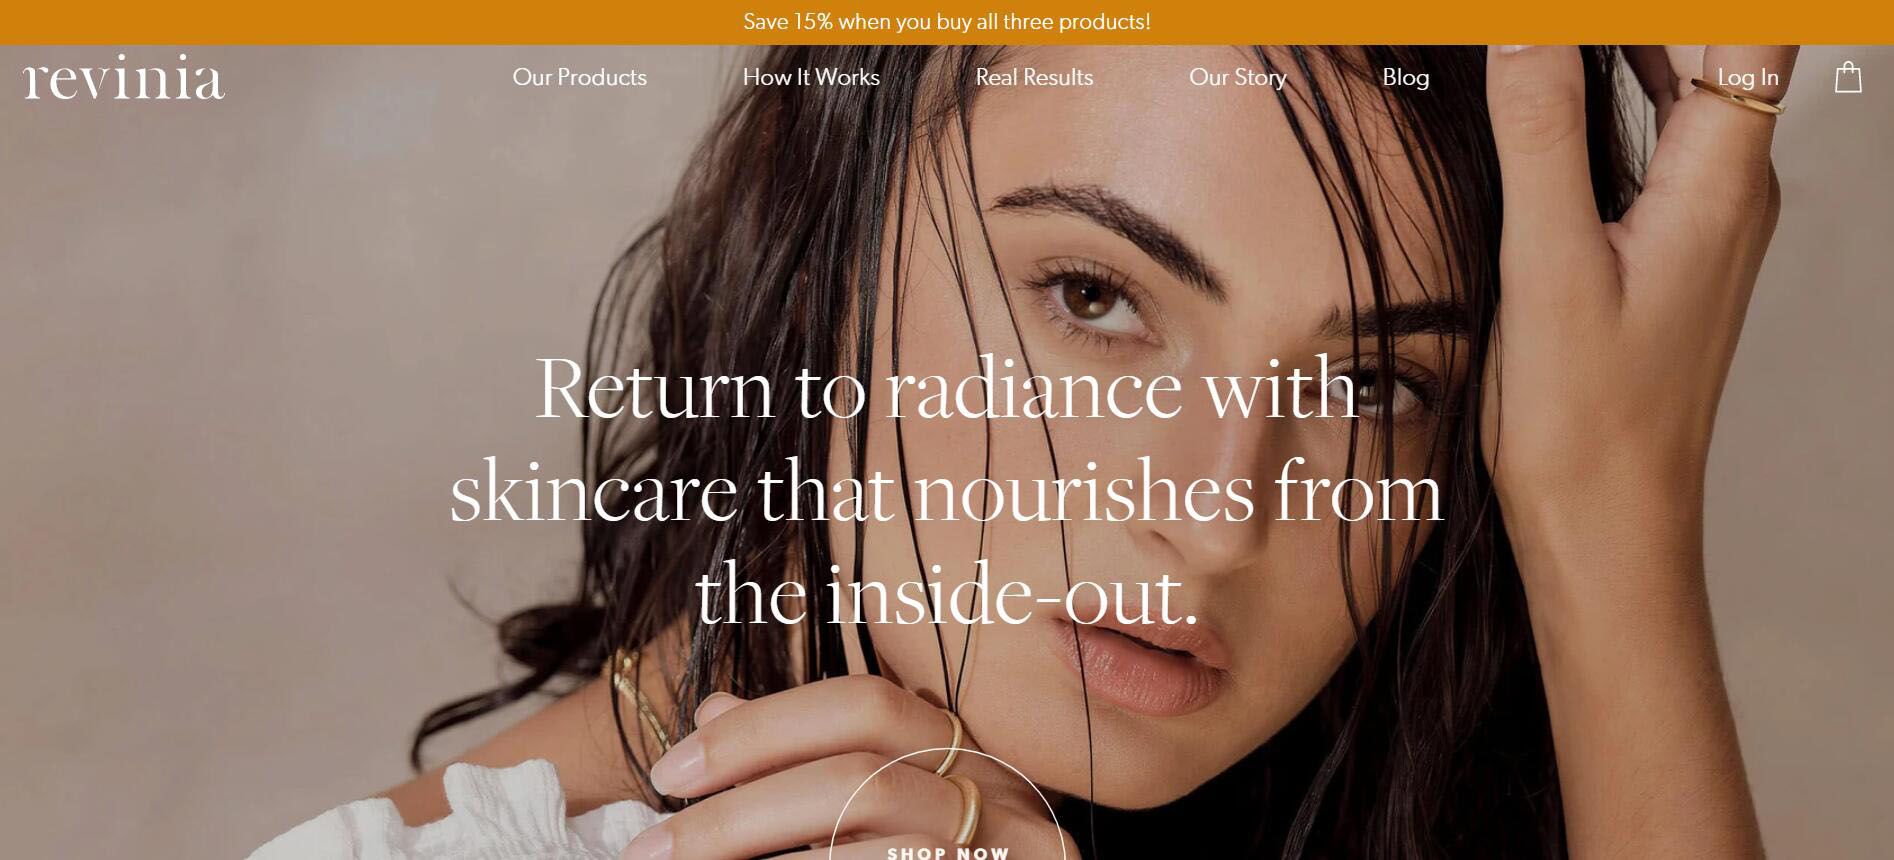Click headline line 'Return to radiance with'
The height and width of the screenshot is (860, 1894).
click(x=946, y=388)
